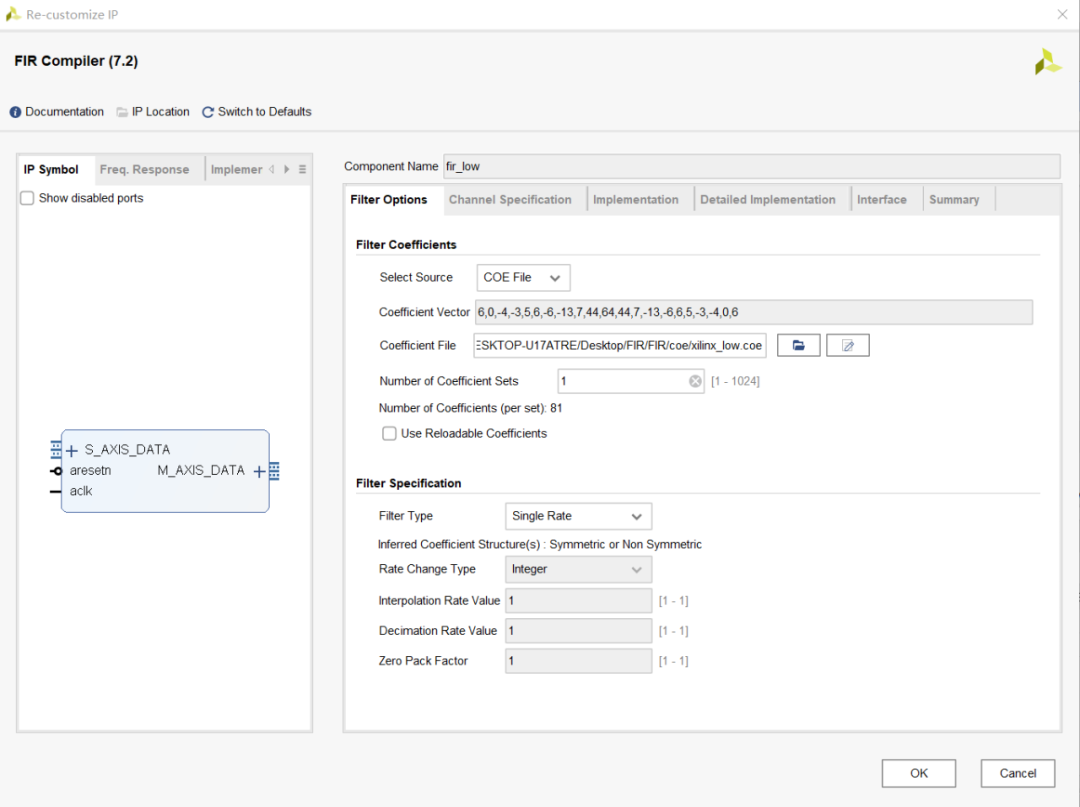Screen dimensions: 1080x807
Task: Click the Cancel button
Action: click(x=1017, y=773)
